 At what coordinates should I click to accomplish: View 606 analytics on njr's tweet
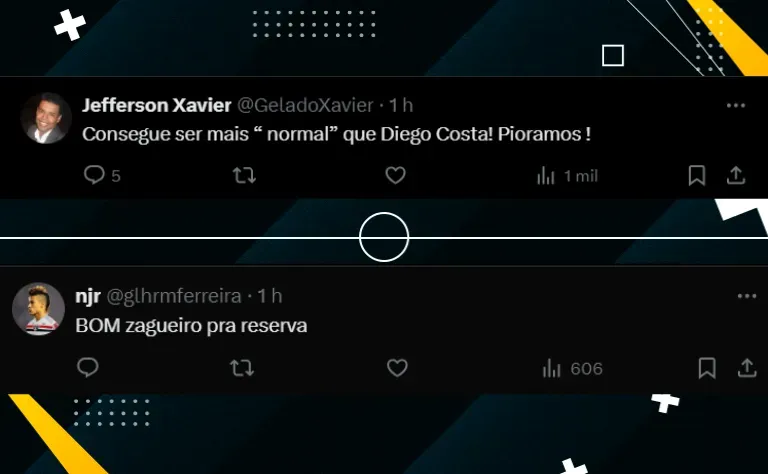[572, 369]
